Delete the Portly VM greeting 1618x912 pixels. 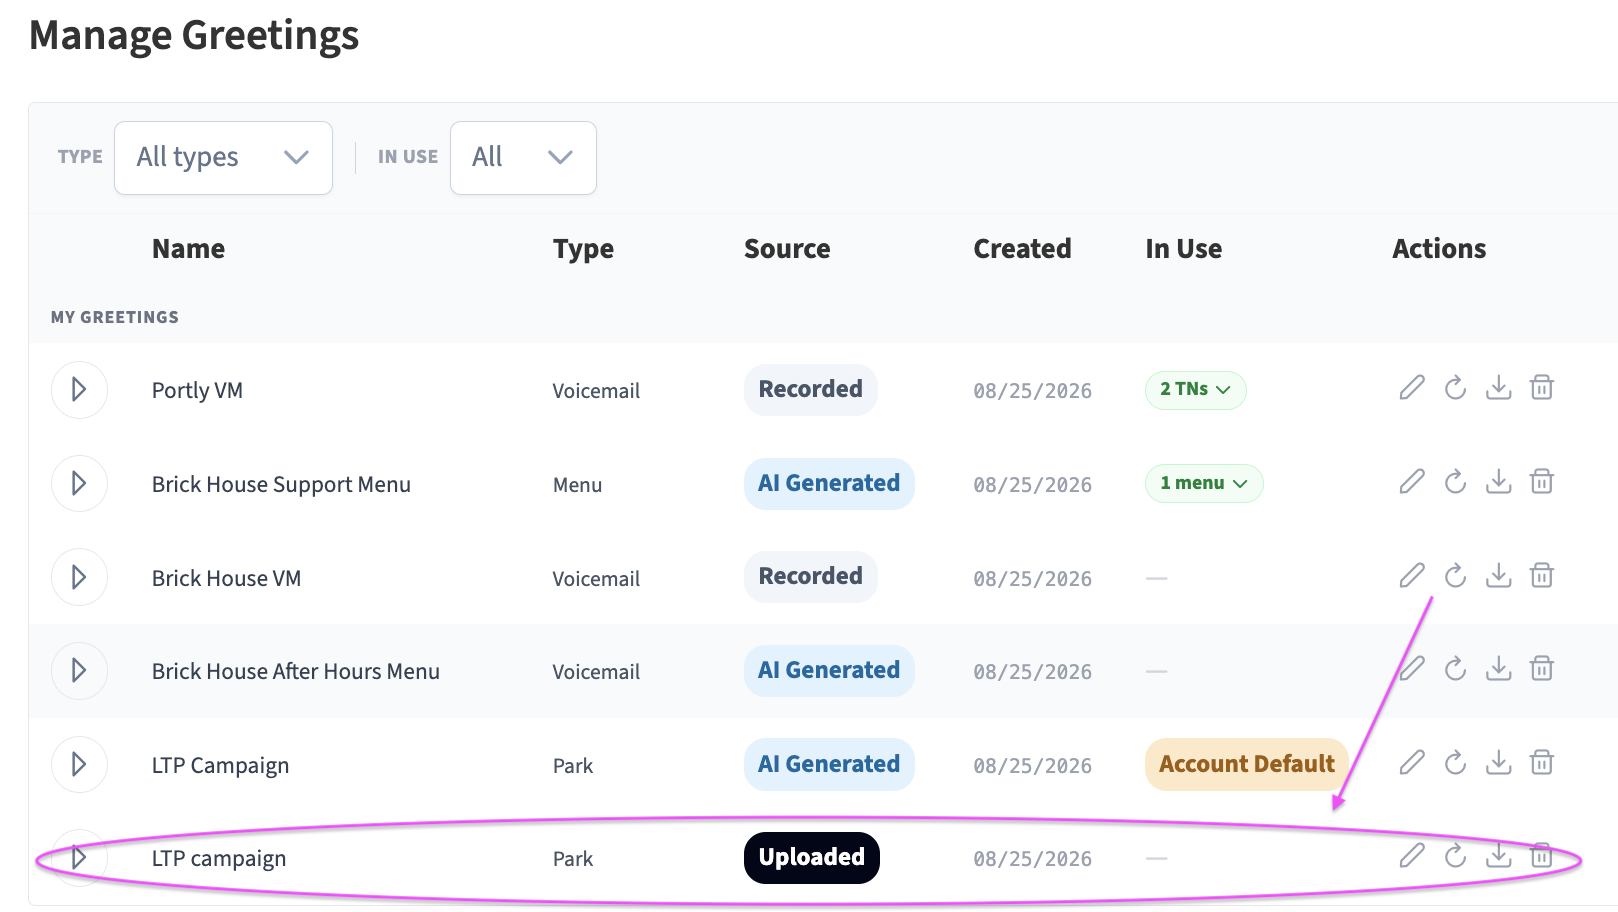click(x=1542, y=388)
